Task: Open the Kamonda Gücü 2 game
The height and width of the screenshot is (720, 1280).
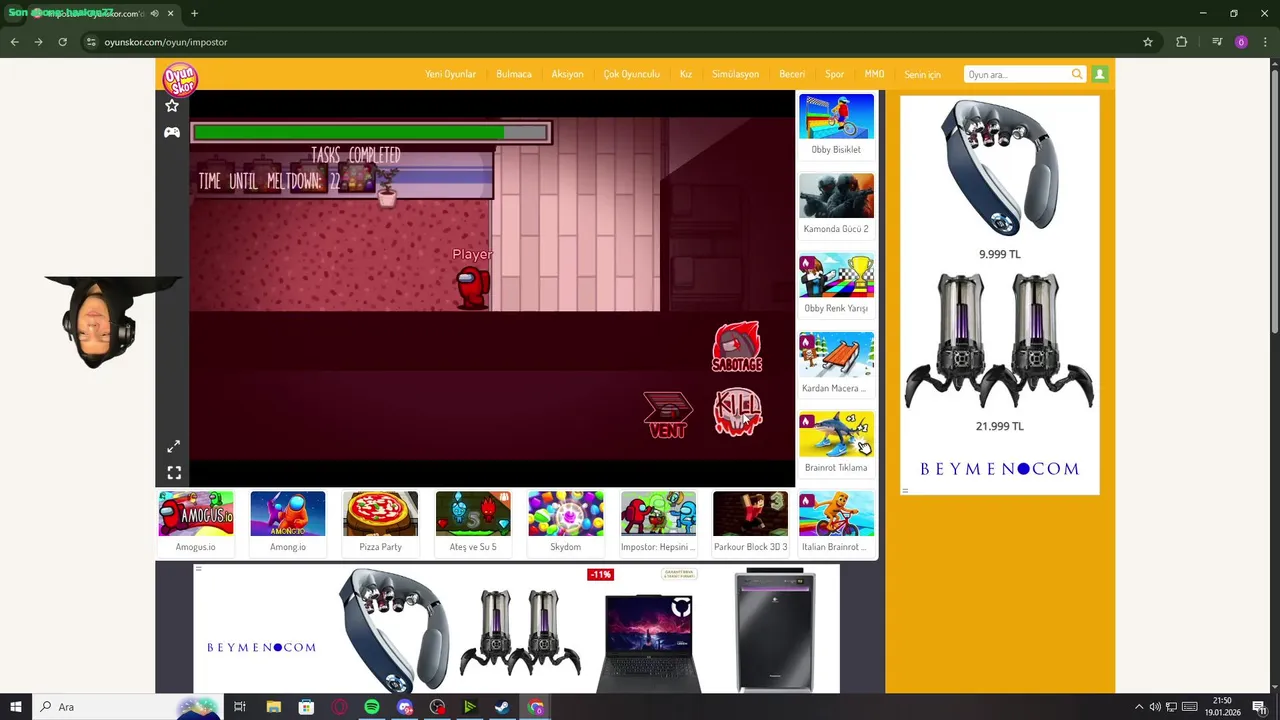Action: [836, 205]
